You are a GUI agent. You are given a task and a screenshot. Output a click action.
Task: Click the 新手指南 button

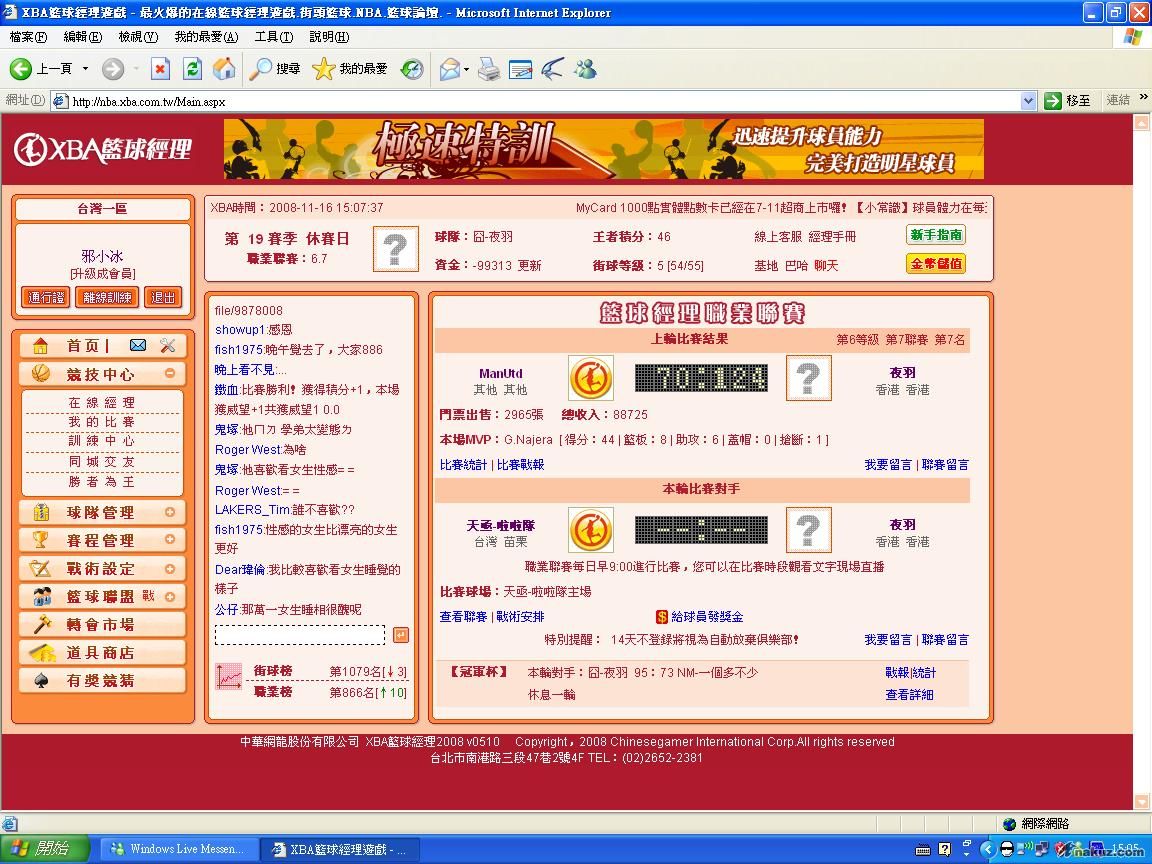pyautogui.click(x=936, y=235)
